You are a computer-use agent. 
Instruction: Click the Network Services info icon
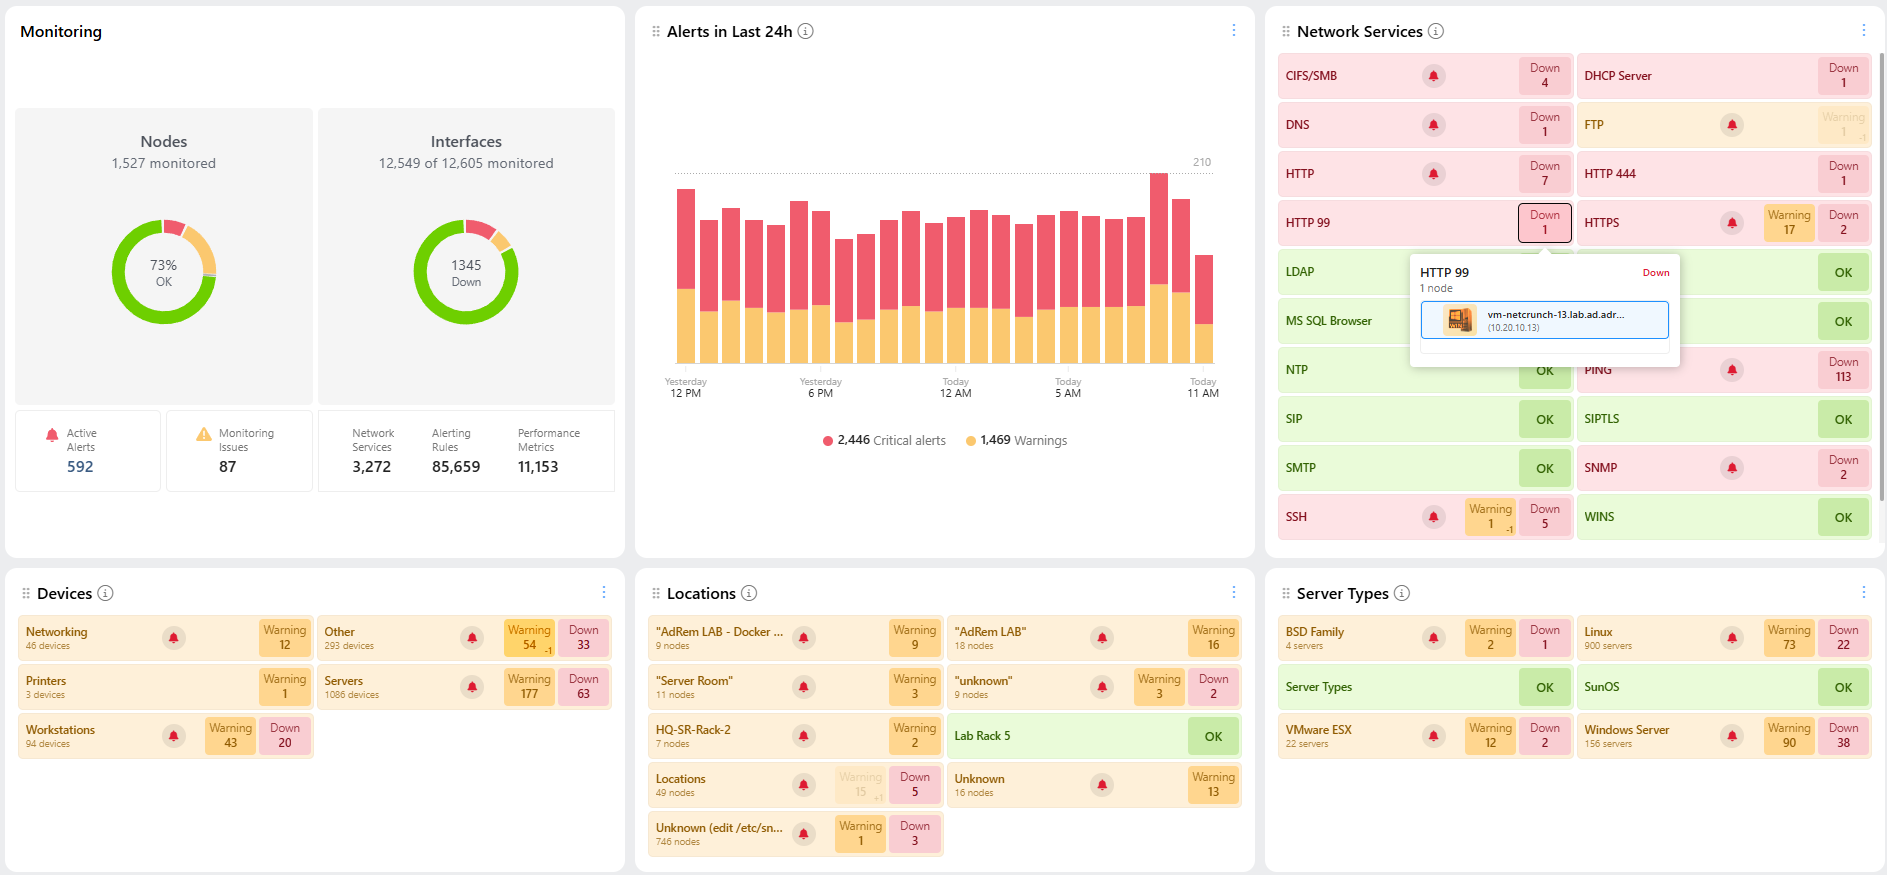1435,31
